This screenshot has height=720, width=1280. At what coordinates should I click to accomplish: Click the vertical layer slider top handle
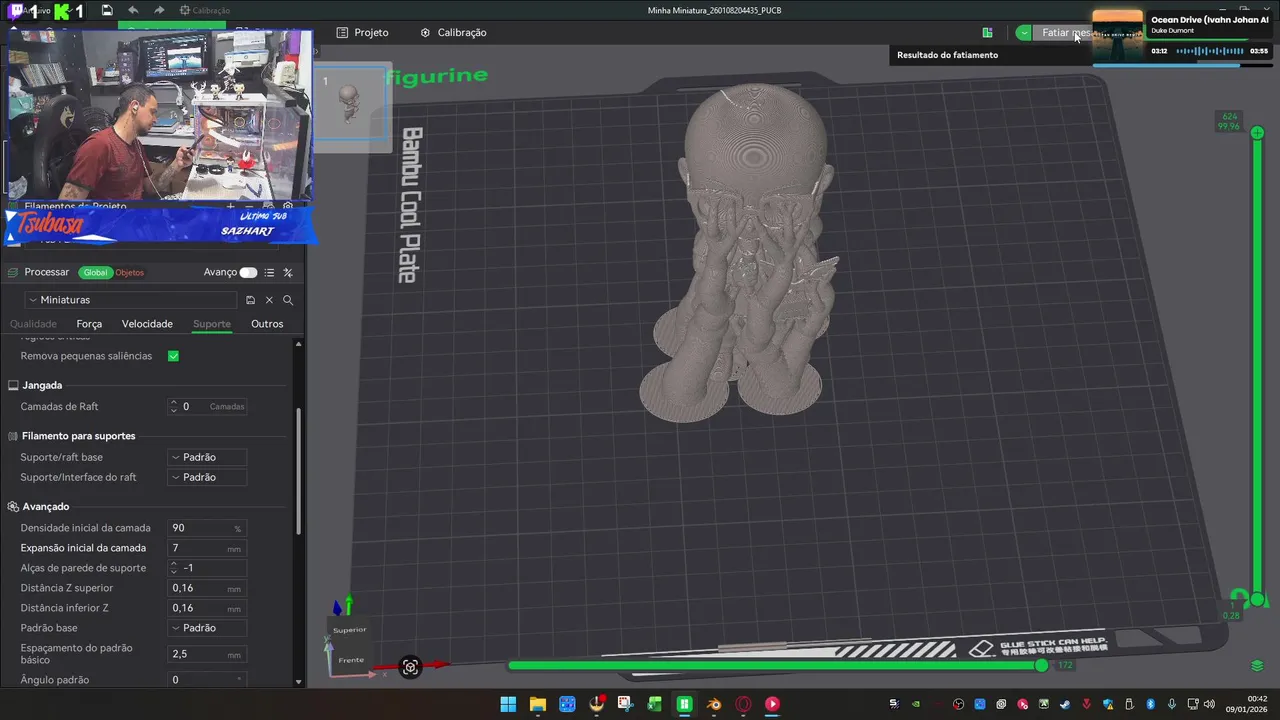pos(1258,133)
